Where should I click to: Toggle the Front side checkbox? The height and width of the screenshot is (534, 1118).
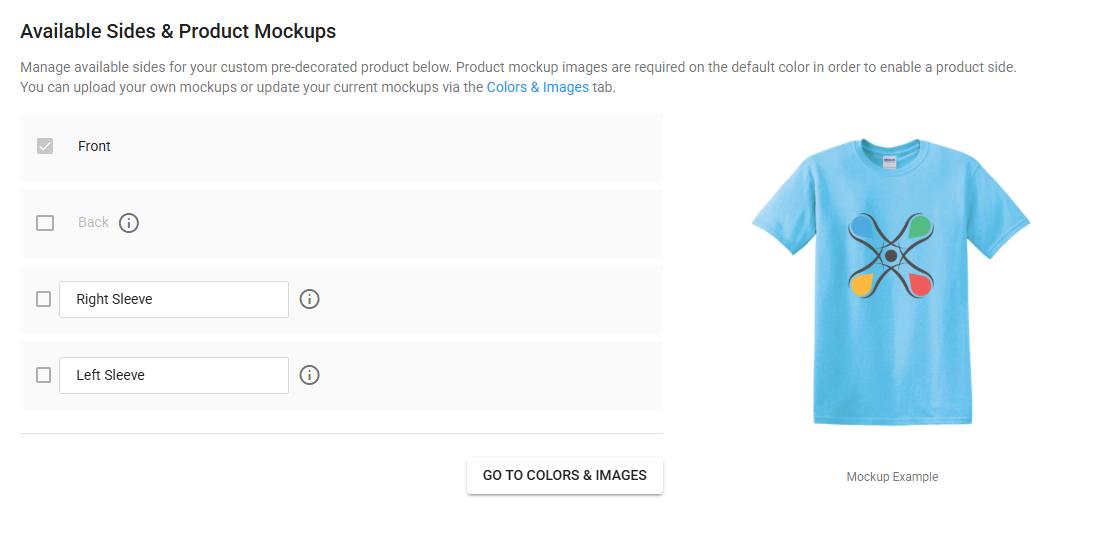point(45,146)
